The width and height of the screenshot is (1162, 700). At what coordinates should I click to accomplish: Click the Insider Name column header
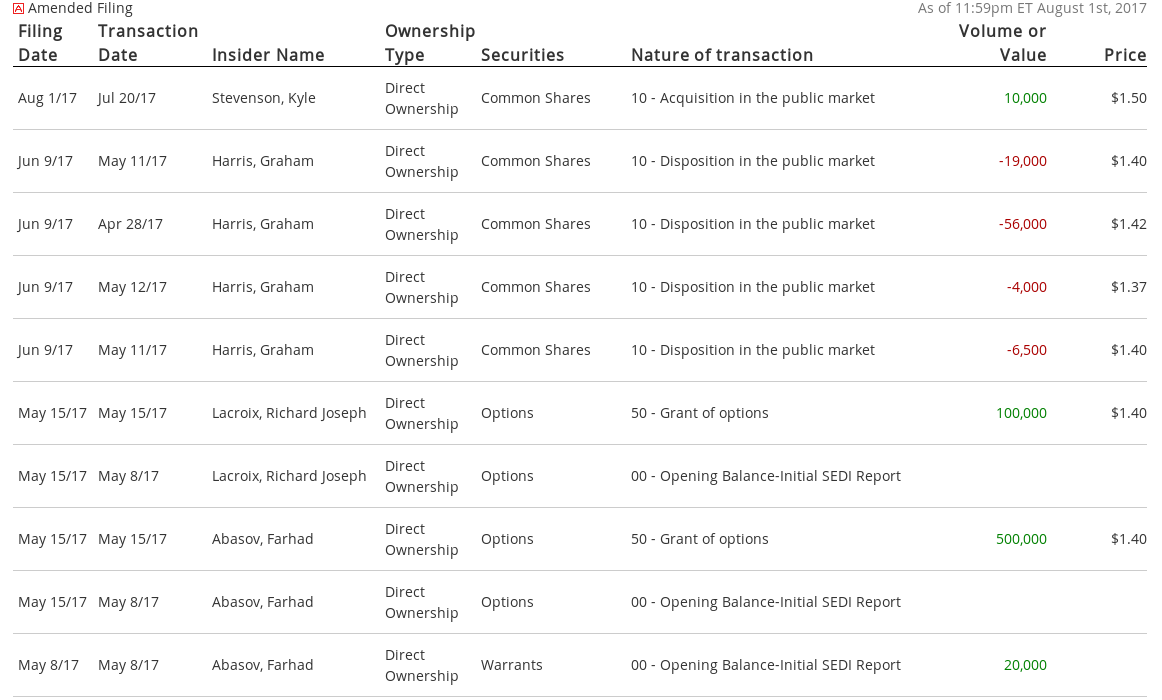(268, 55)
